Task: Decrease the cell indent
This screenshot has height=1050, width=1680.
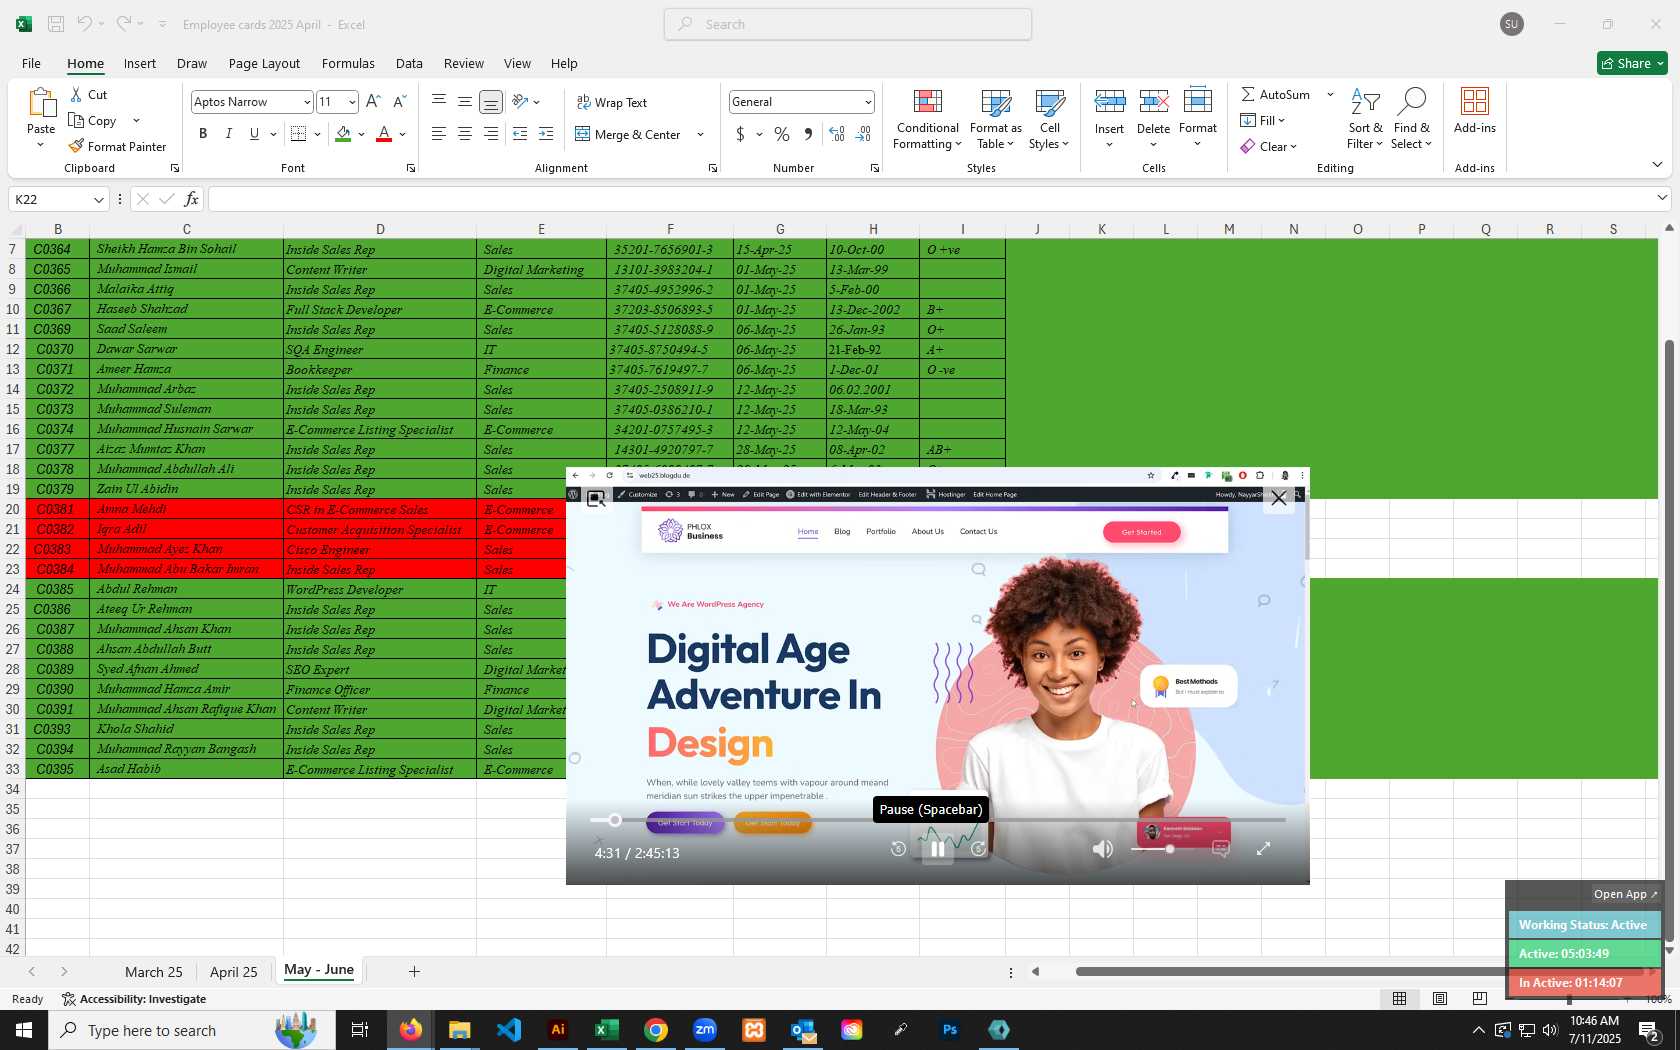Action: 520,134
